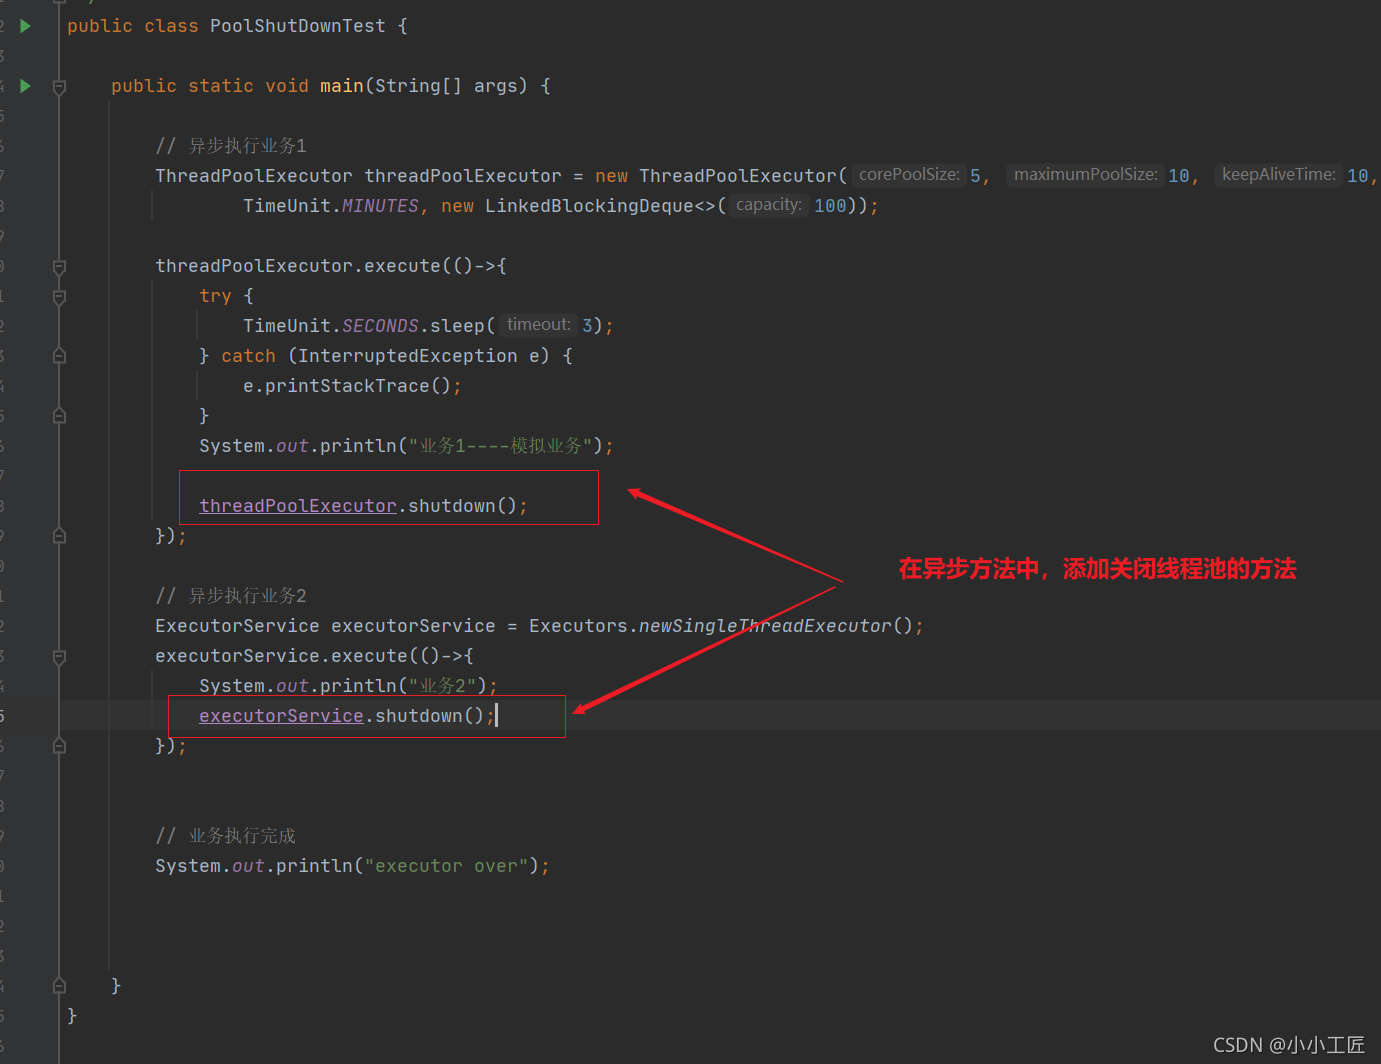Viewport: 1381px width, 1064px height.
Task: Click LinkedBlockingDeque constructor name
Action: click(x=589, y=206)
